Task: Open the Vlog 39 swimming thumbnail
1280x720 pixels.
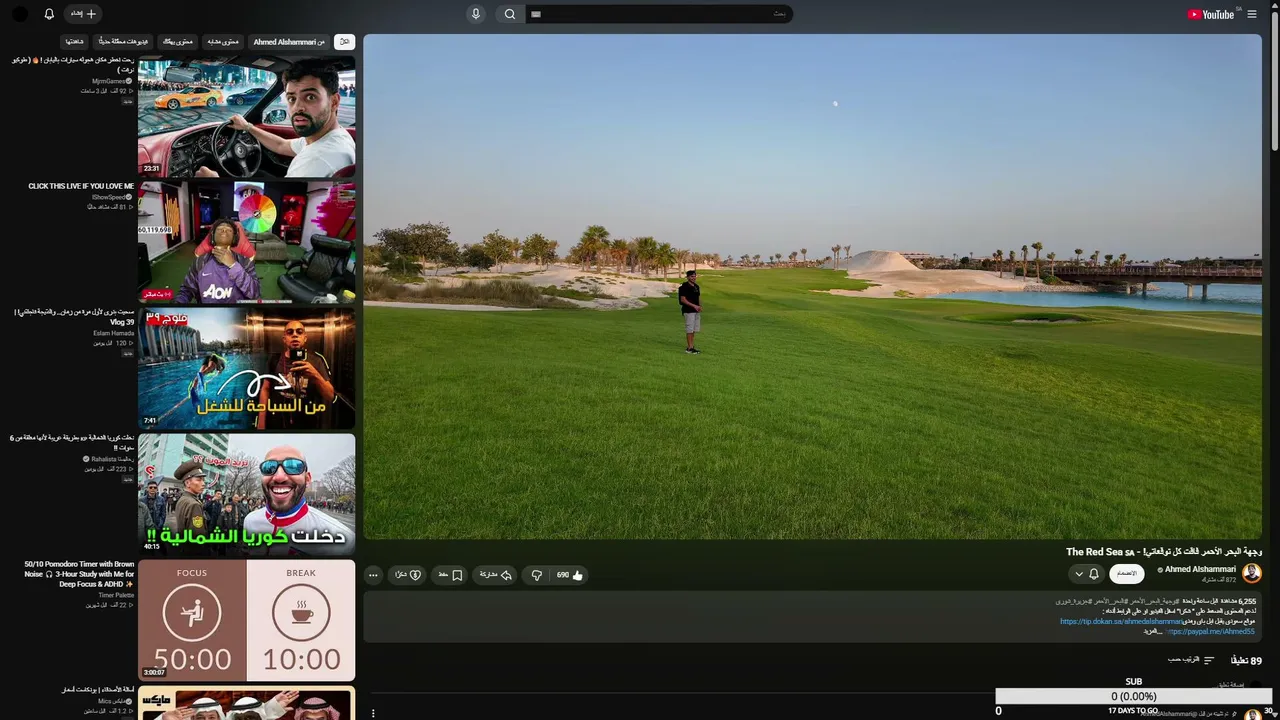Action: 246,368
